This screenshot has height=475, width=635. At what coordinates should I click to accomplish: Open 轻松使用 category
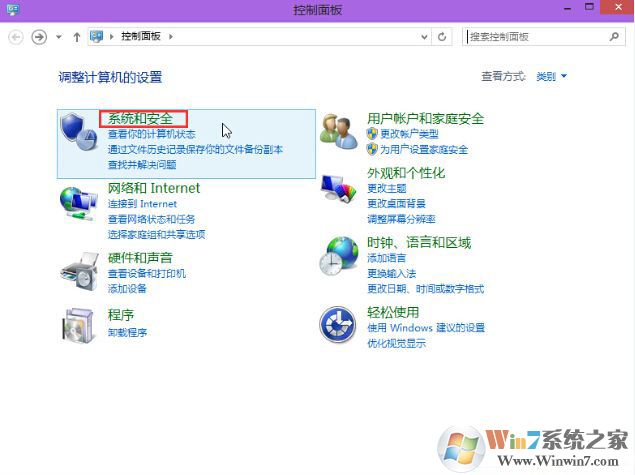click(393, 312)
